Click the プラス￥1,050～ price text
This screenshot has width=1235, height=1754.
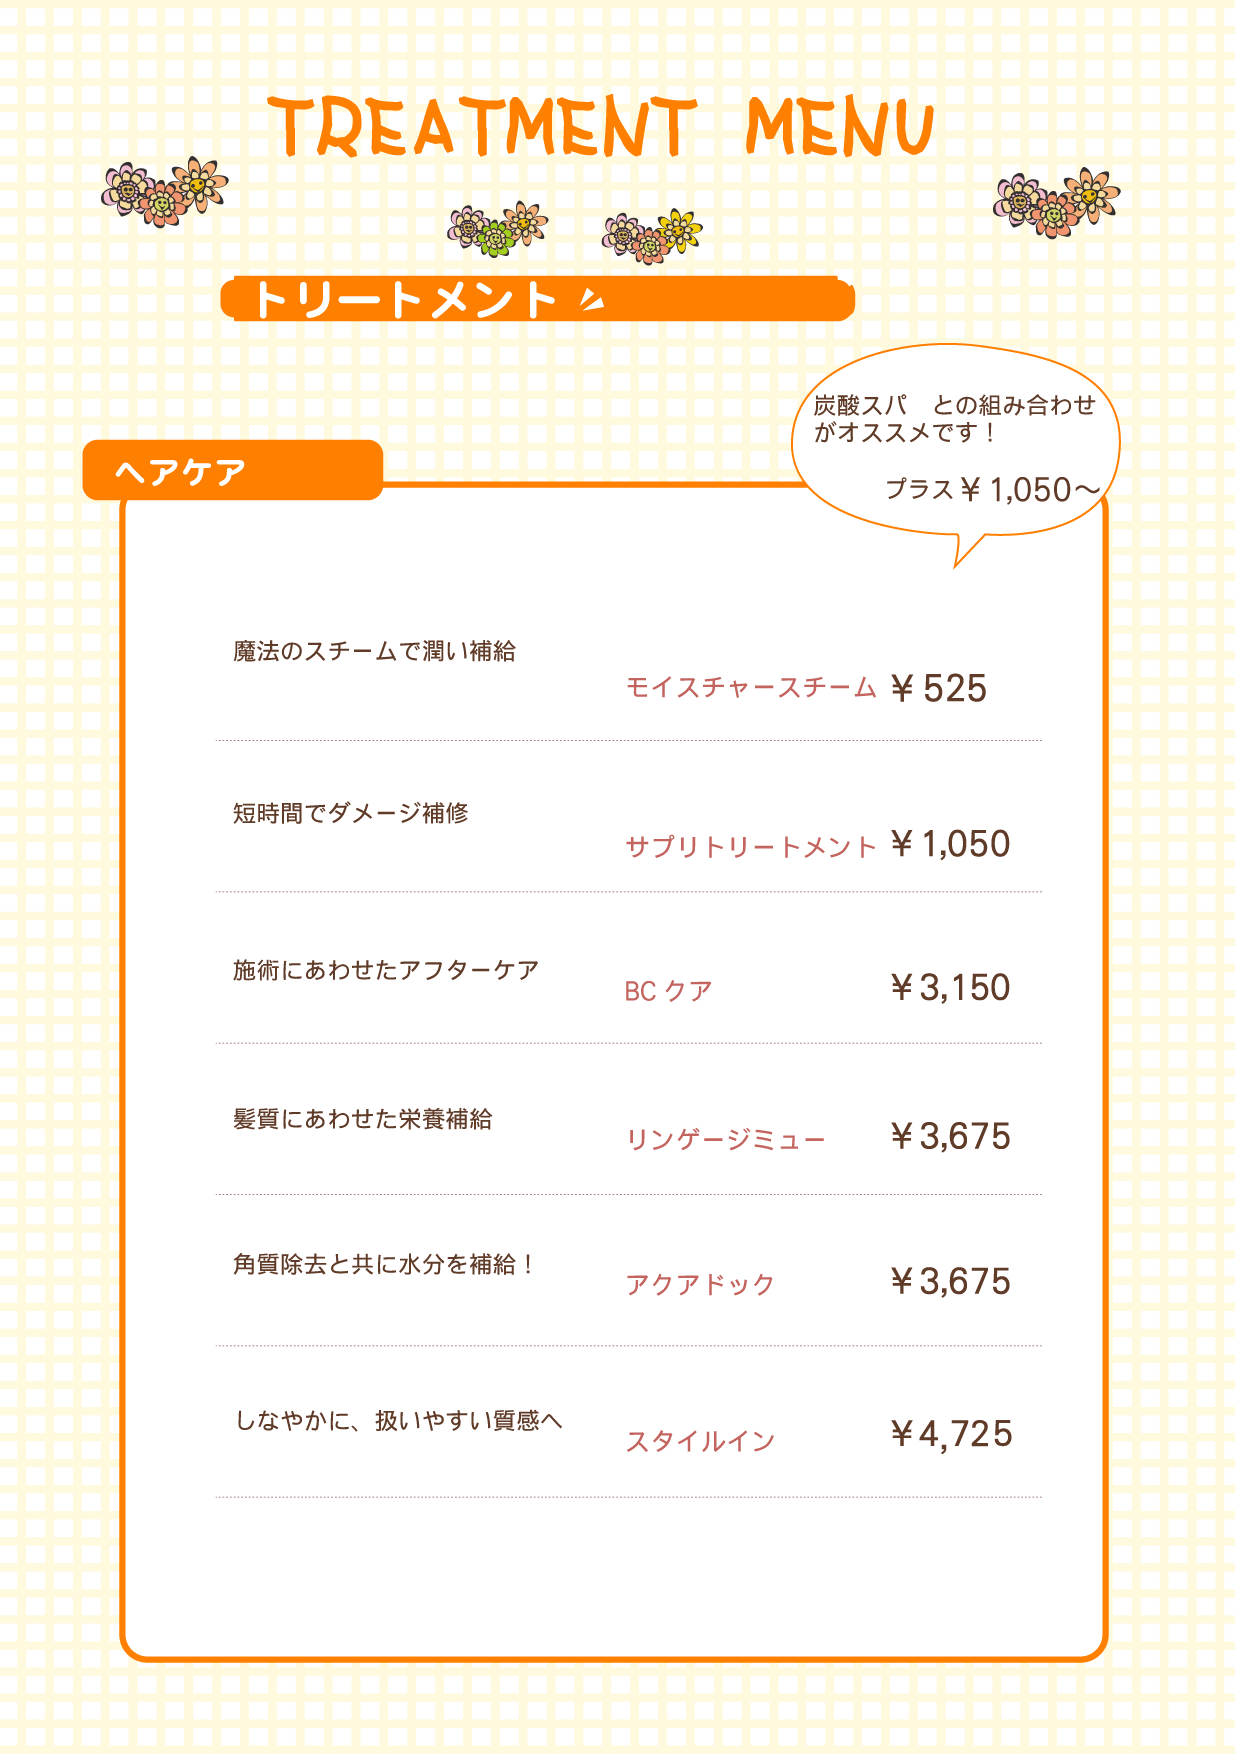tap(993, 490)
